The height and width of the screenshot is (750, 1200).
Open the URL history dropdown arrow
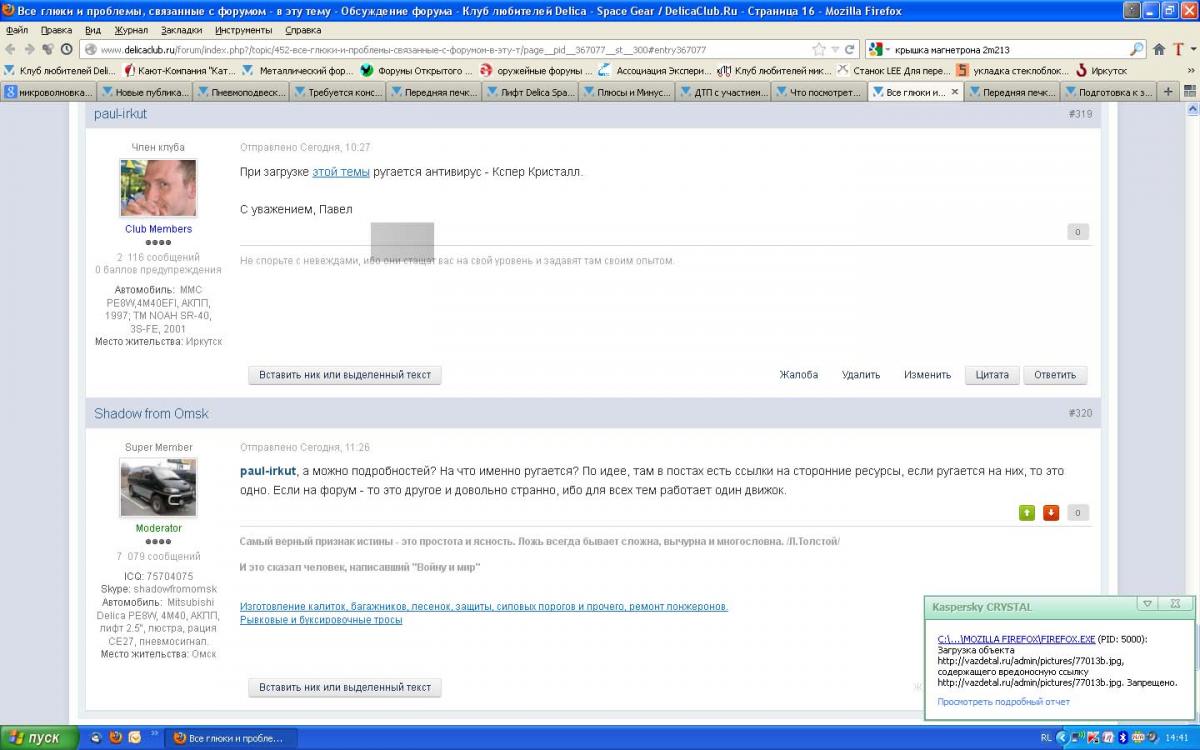(835, 49)
